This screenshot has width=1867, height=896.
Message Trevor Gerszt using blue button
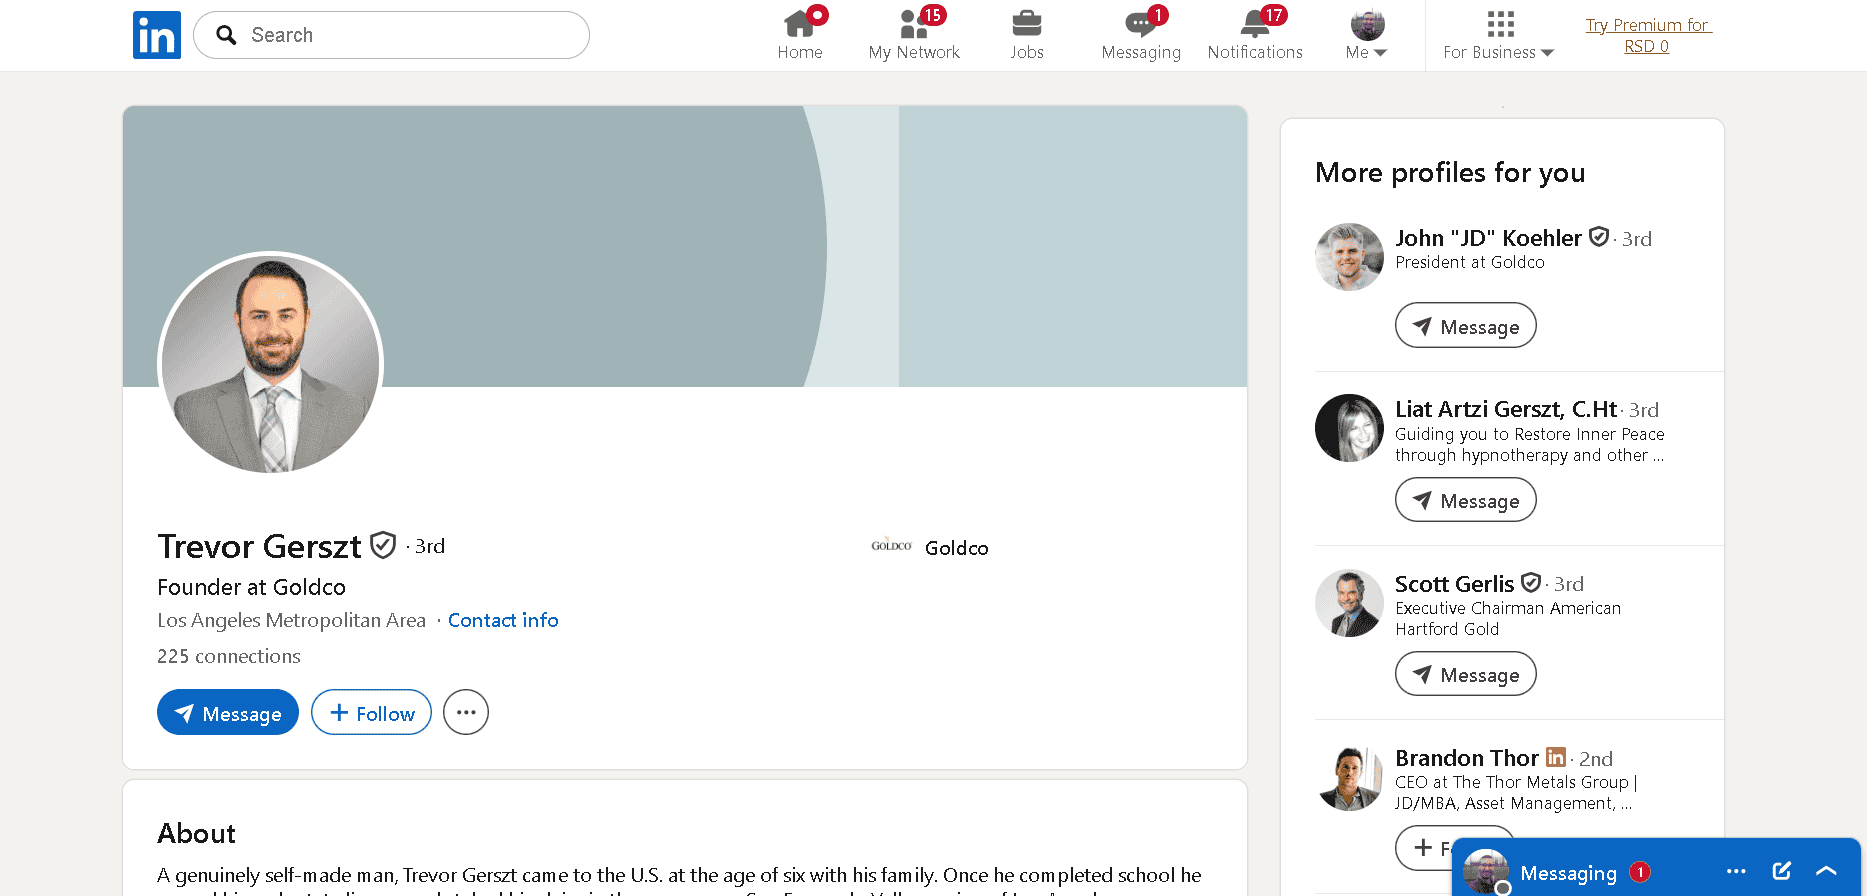tap(228, 712)
